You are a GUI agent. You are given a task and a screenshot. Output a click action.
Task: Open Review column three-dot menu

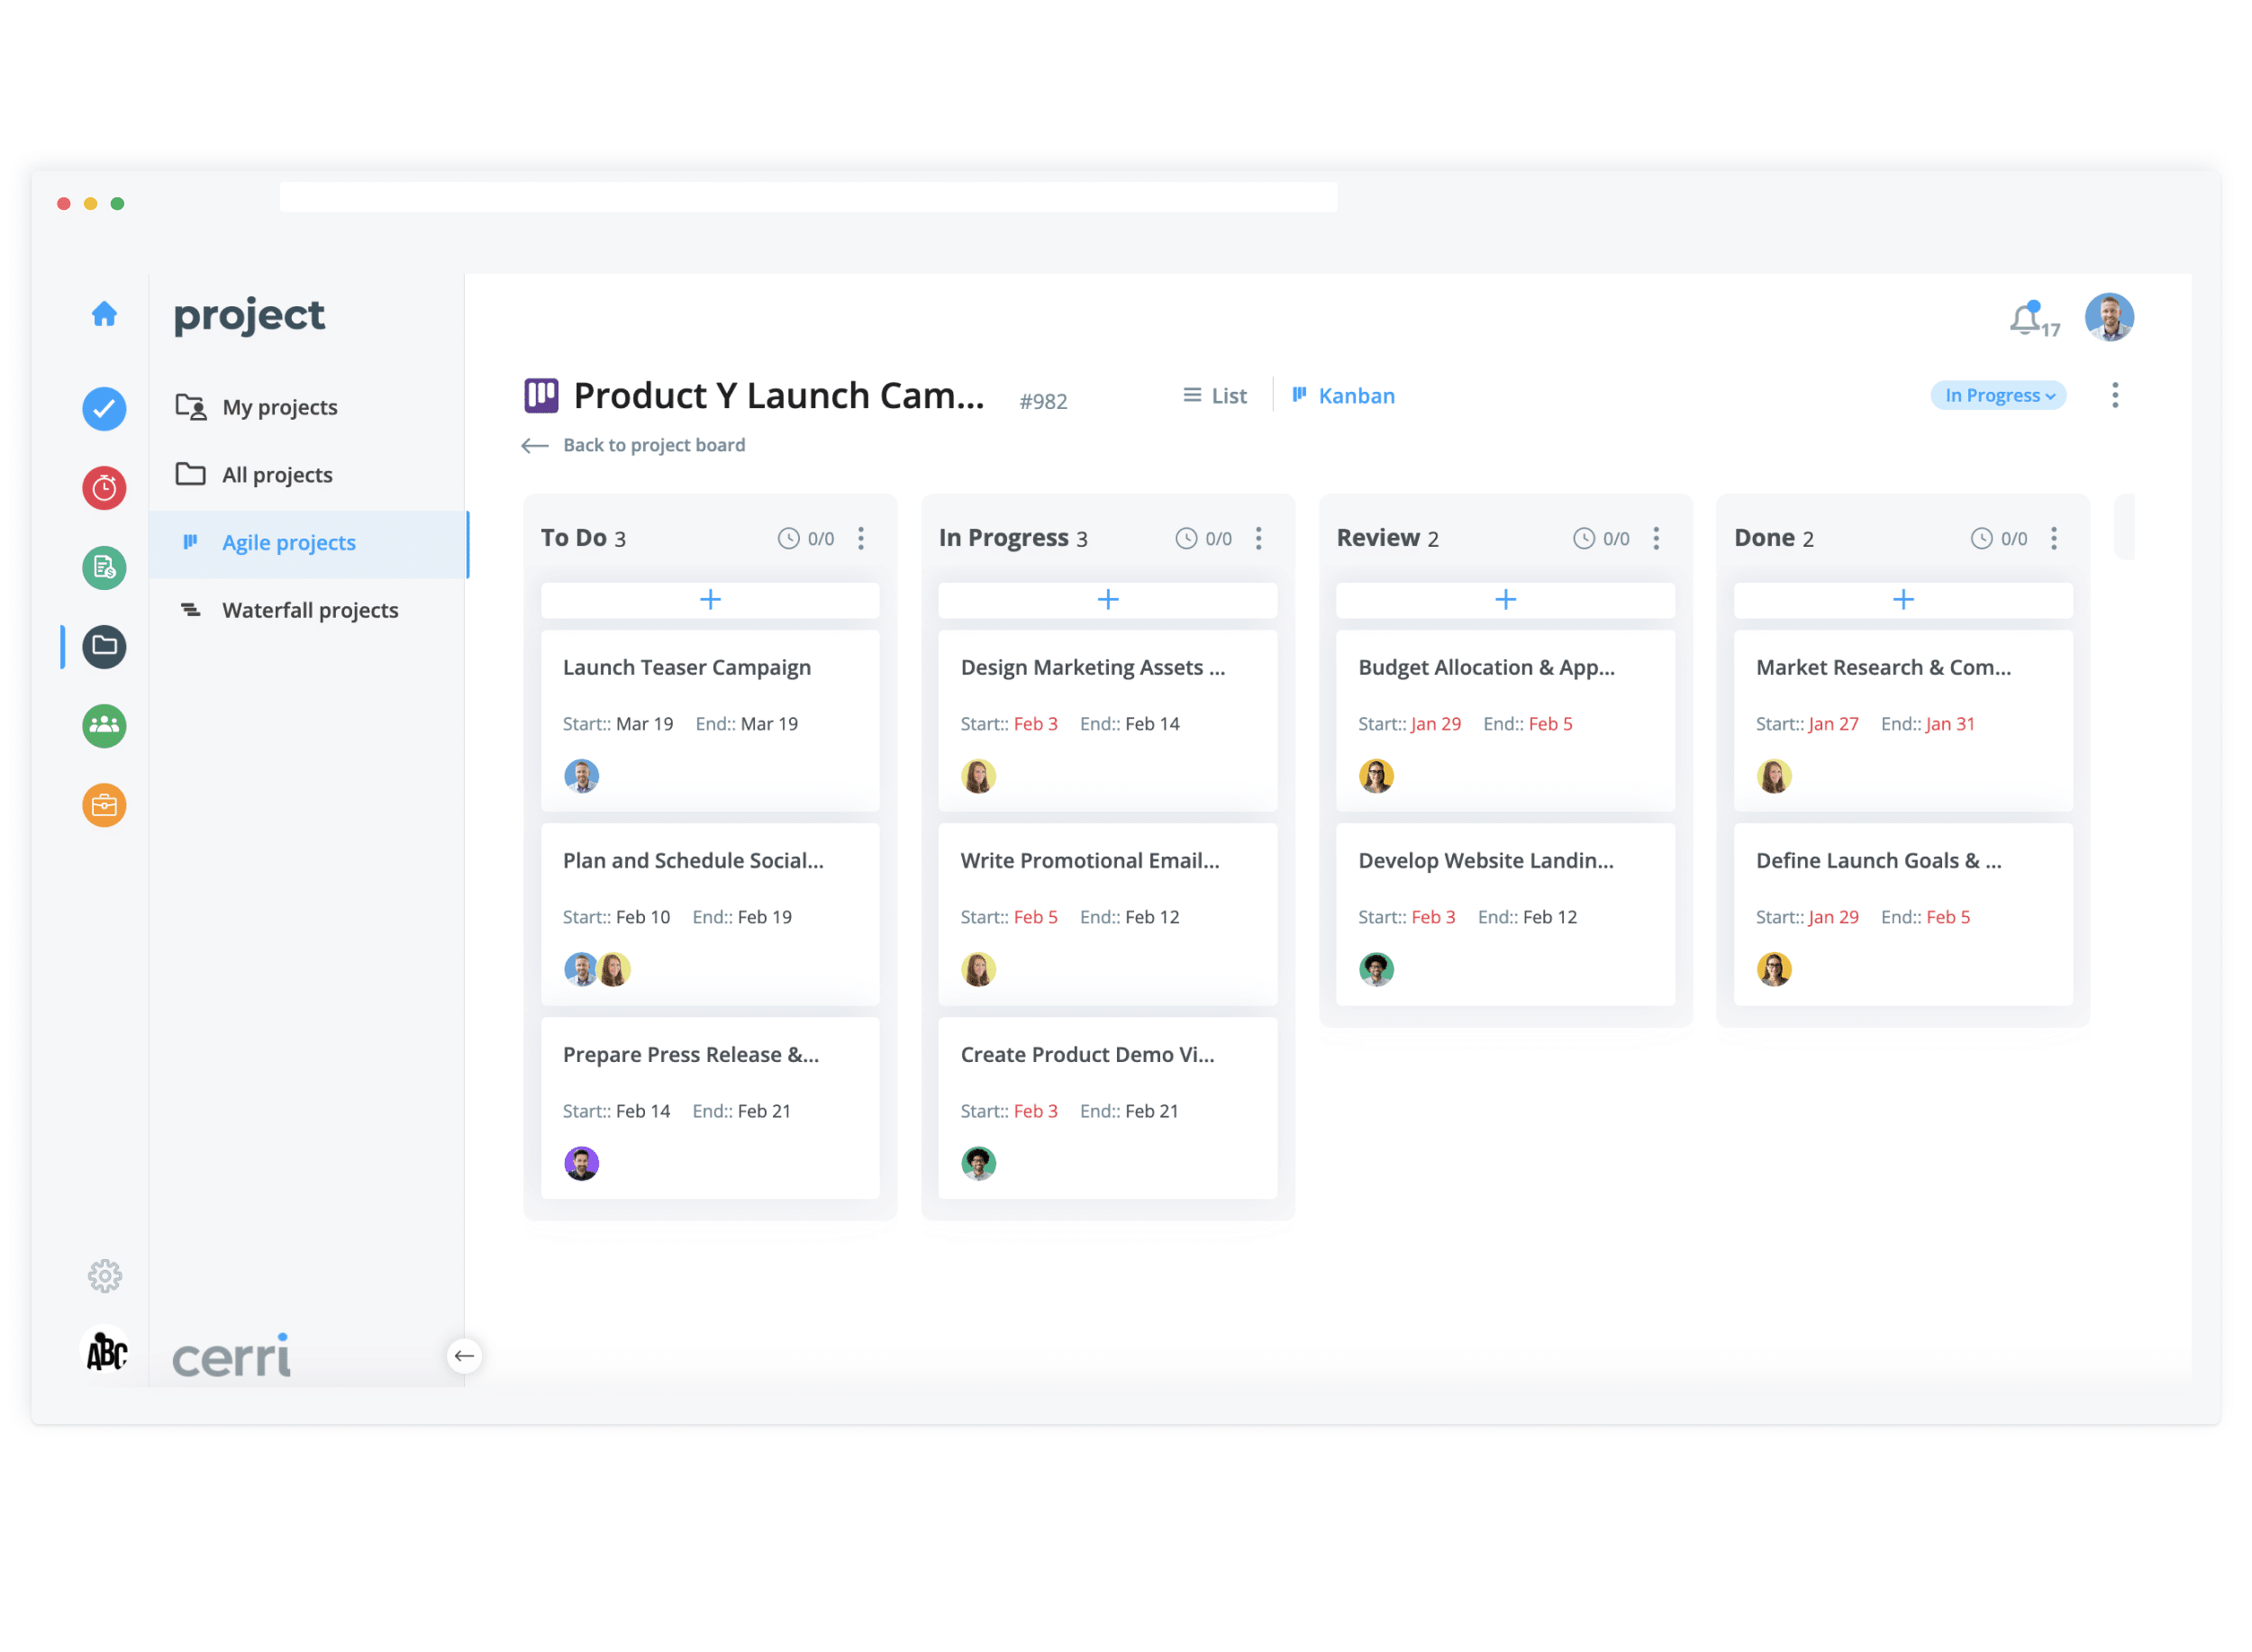coord(1657,539)
